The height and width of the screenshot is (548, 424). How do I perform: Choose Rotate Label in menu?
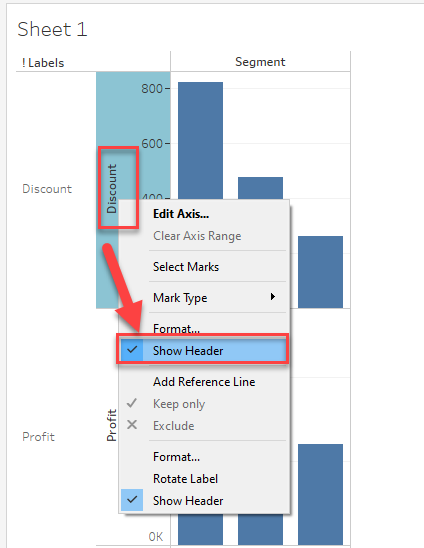186,479
